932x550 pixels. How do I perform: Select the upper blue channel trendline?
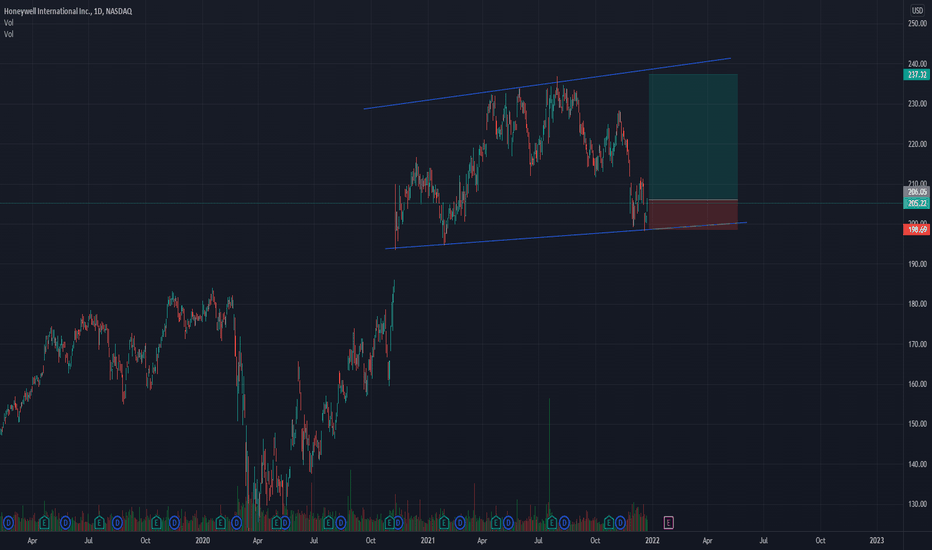tap(547, 84)
